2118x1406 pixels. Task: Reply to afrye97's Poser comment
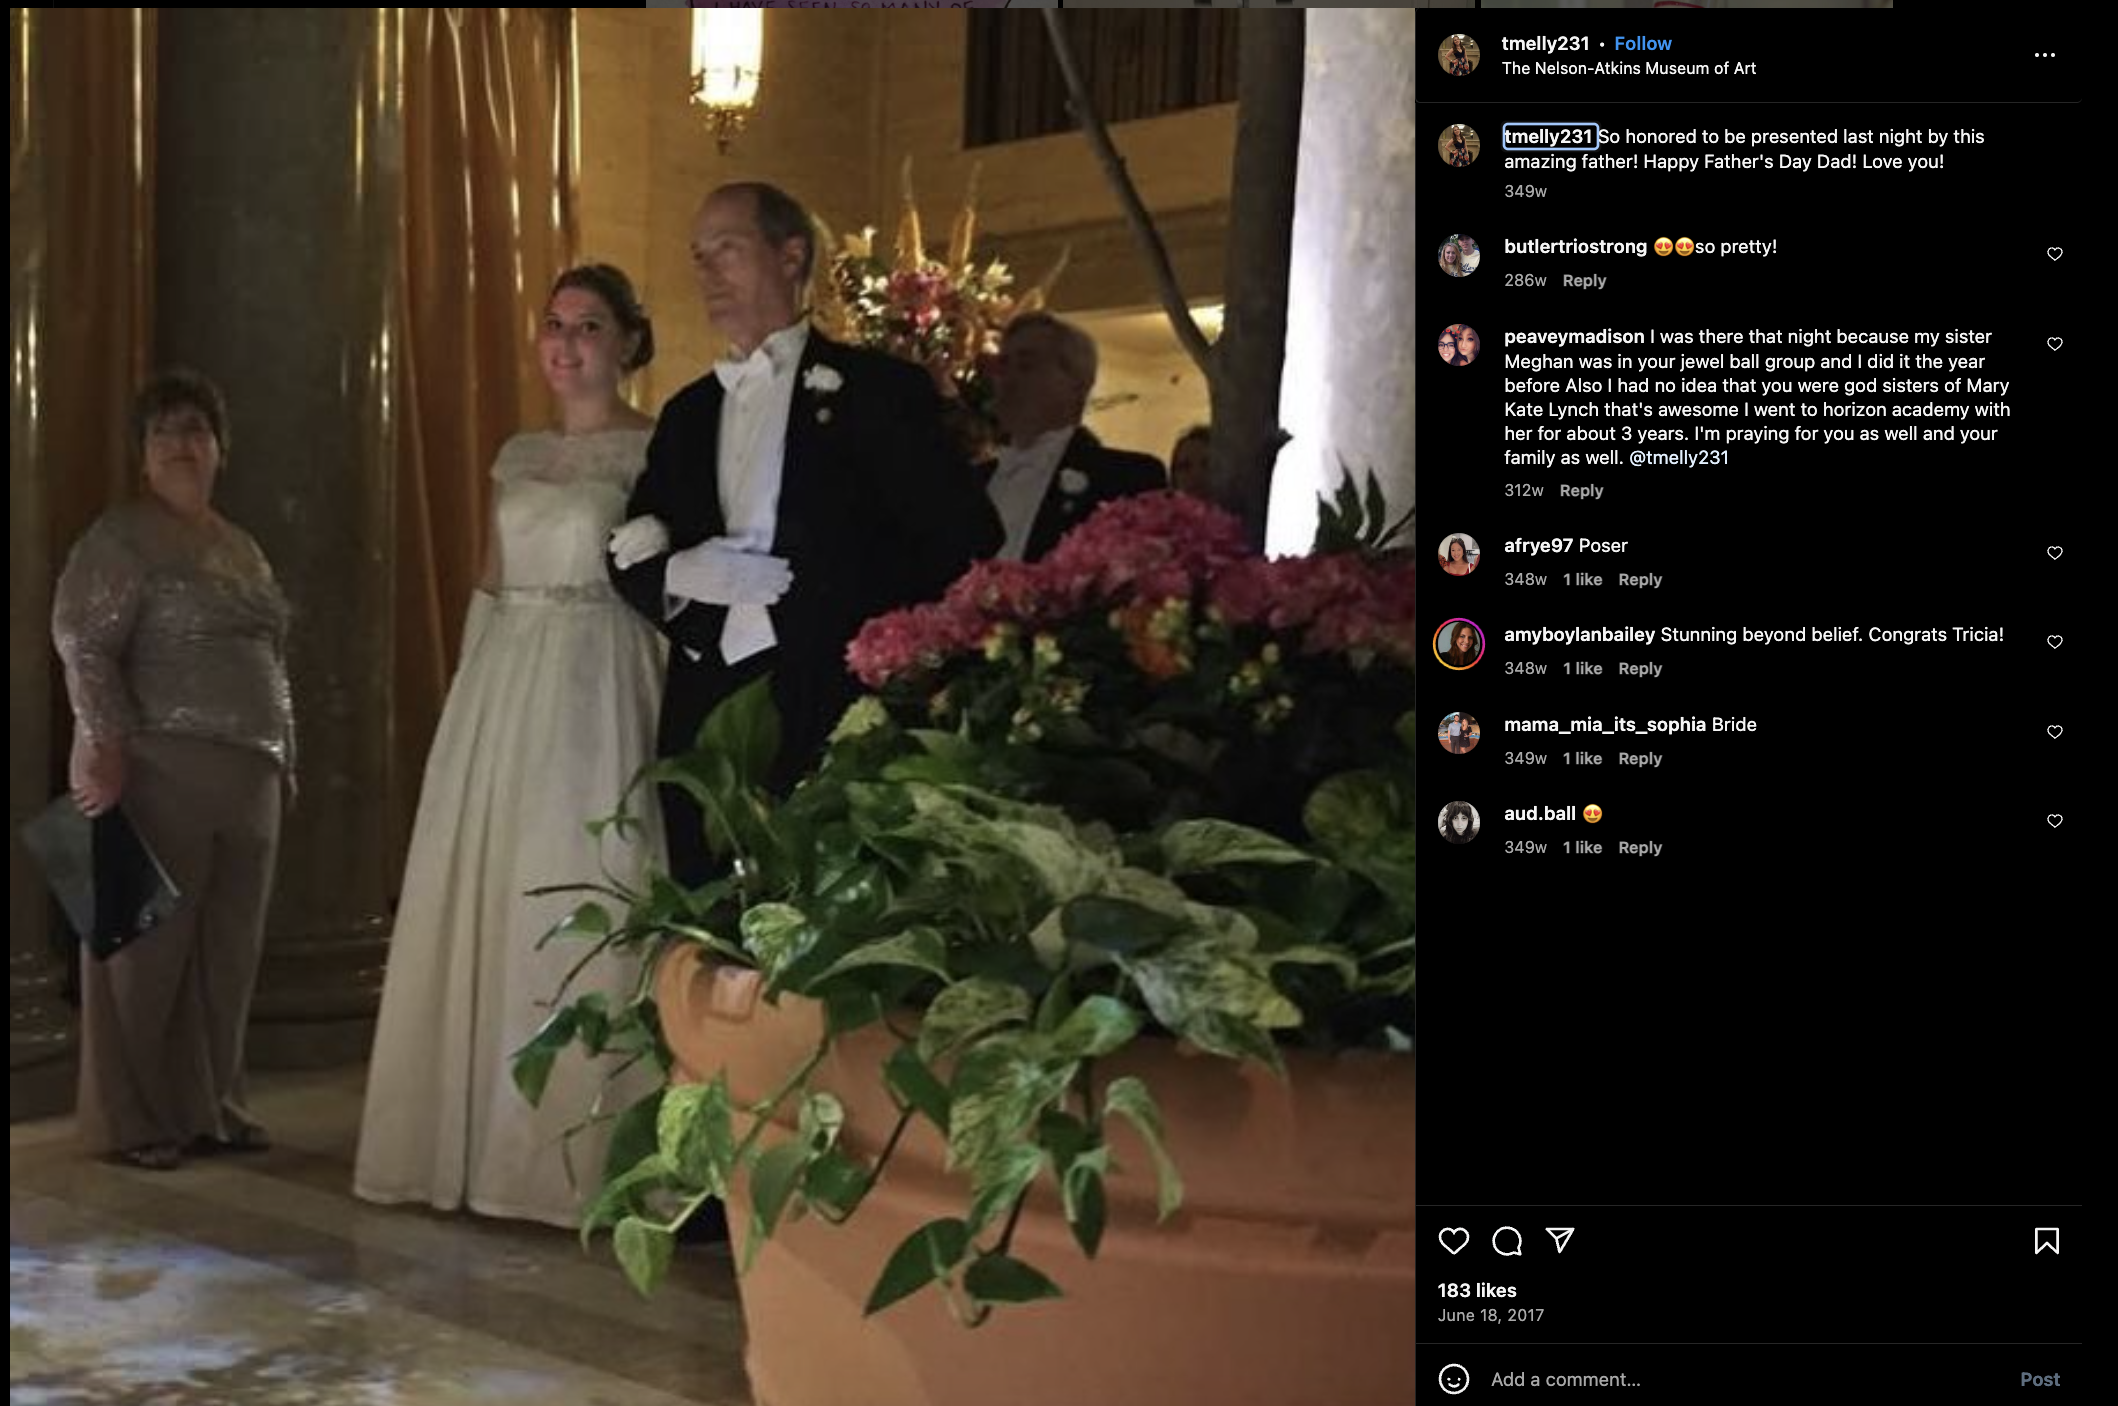coord(1639,579)
